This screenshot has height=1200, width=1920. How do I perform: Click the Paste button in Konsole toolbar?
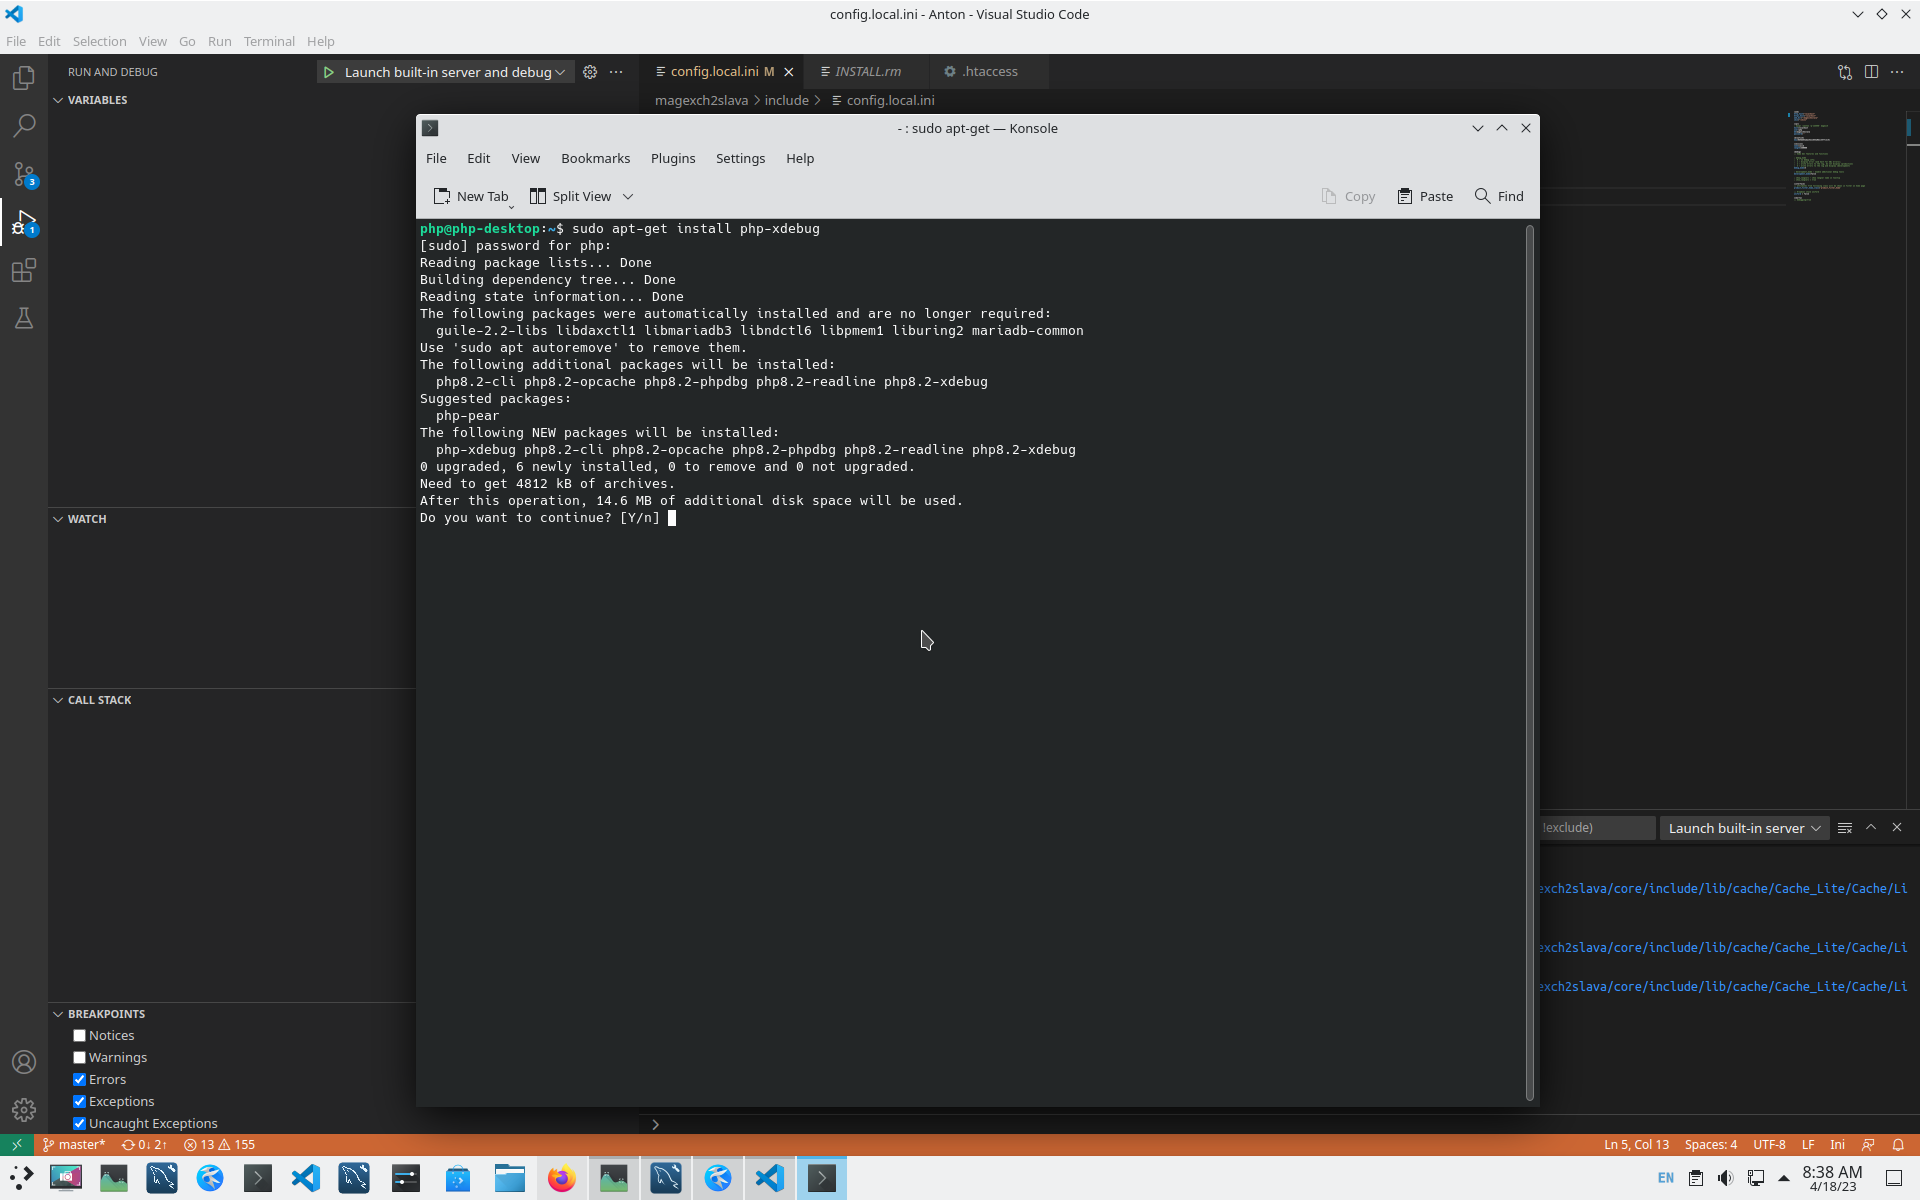click(x=1425, y=196)
